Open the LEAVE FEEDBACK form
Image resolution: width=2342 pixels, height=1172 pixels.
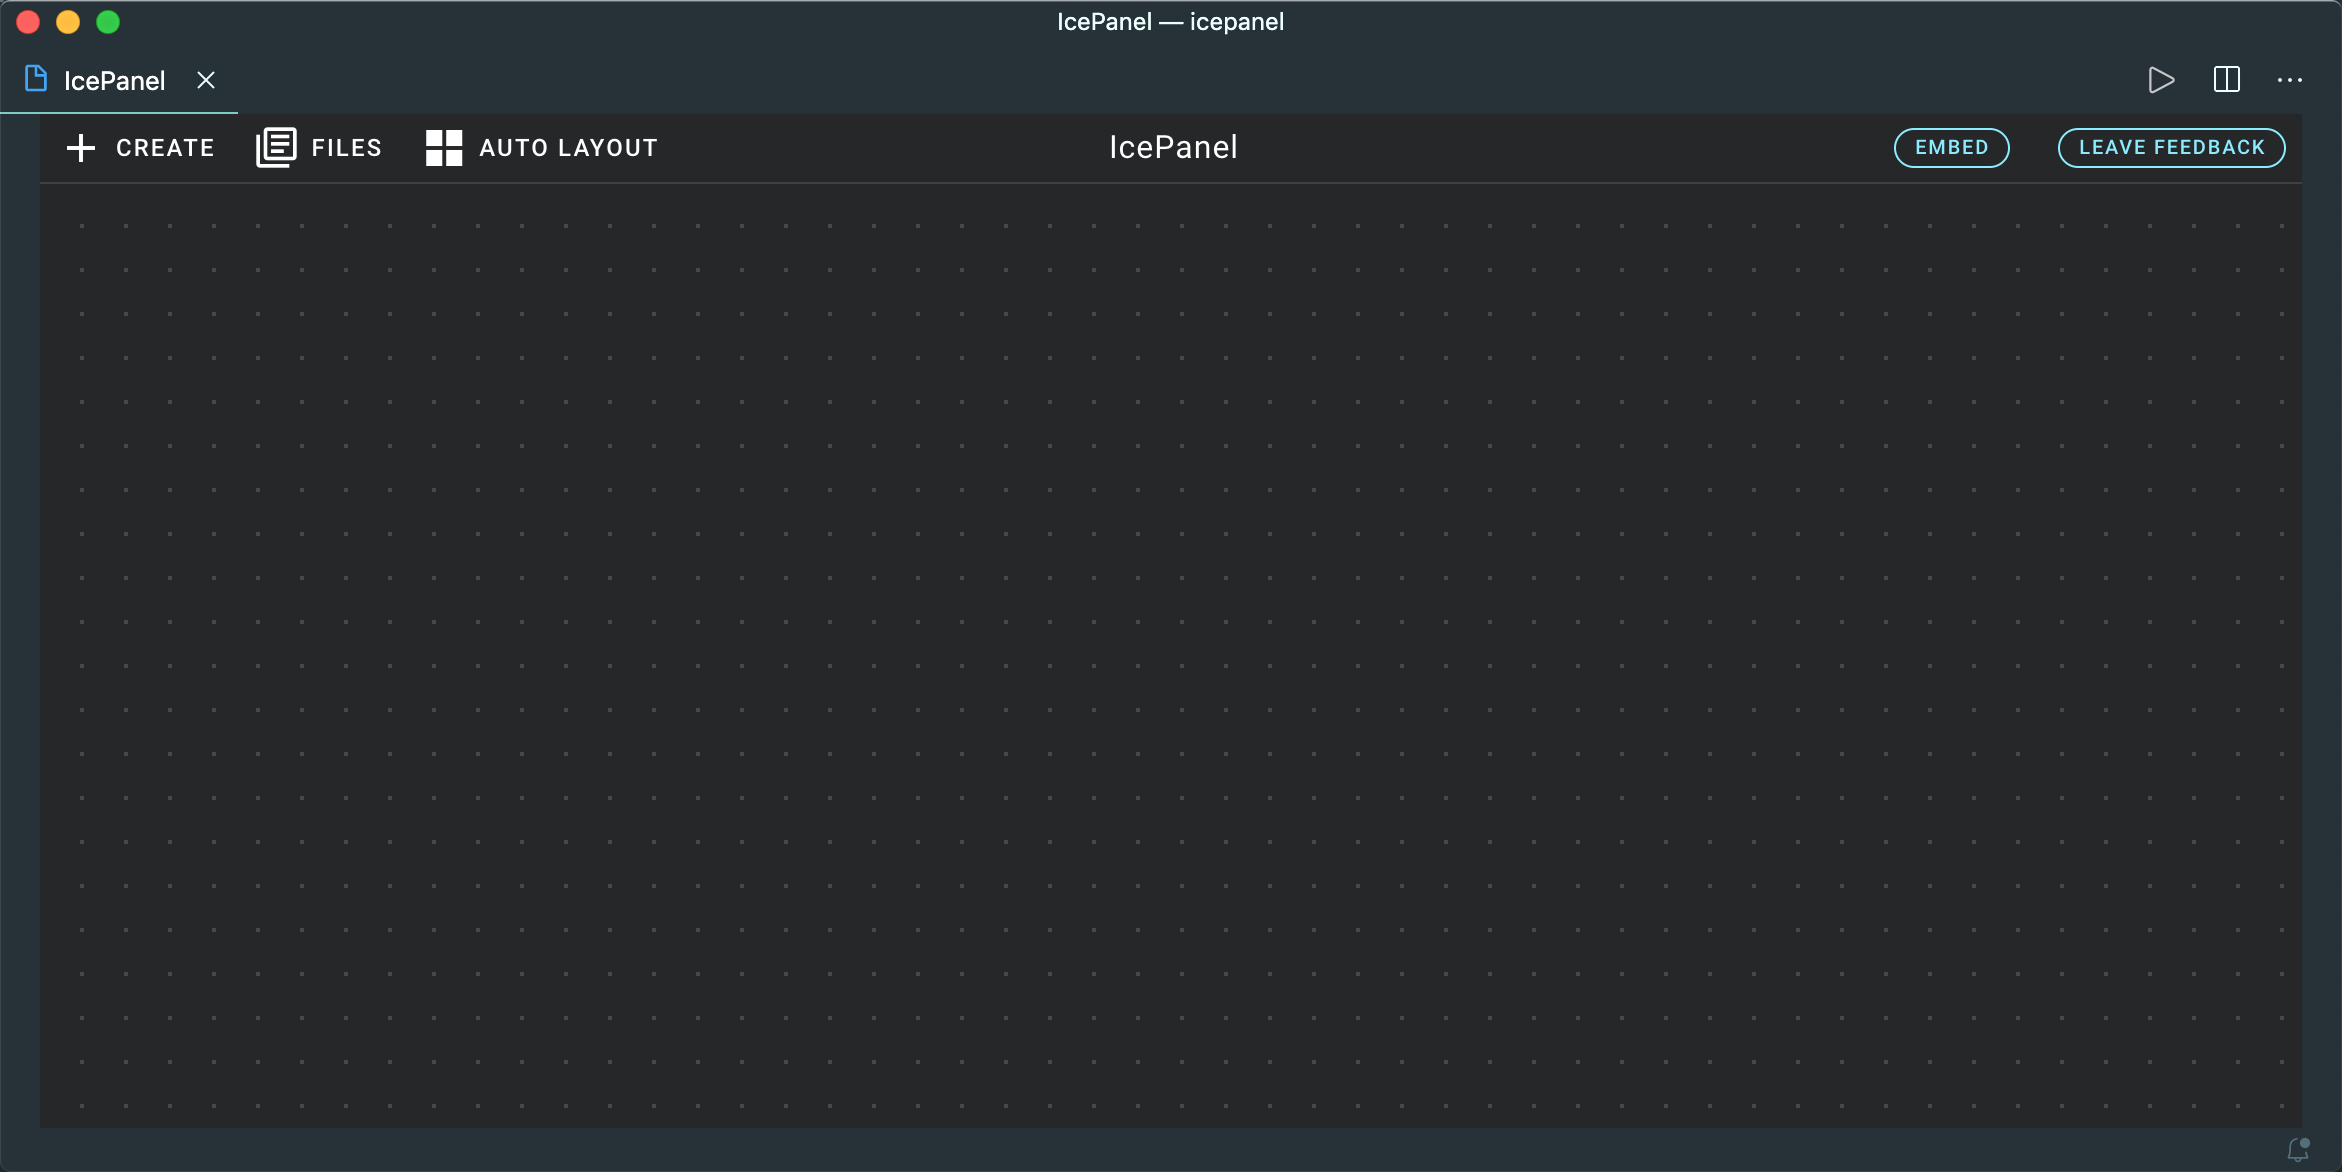click(2171, 148)
